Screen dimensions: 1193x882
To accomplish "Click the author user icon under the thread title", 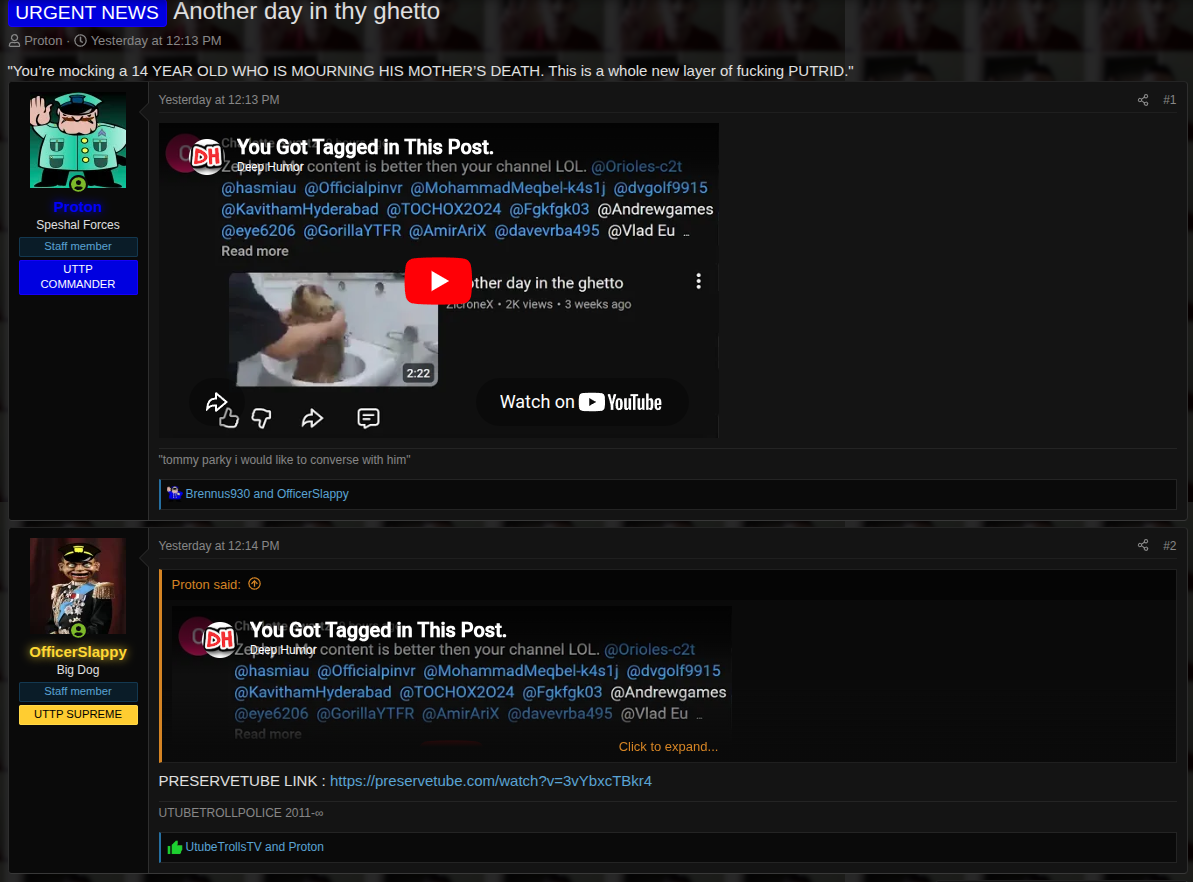I will (14, 41).
